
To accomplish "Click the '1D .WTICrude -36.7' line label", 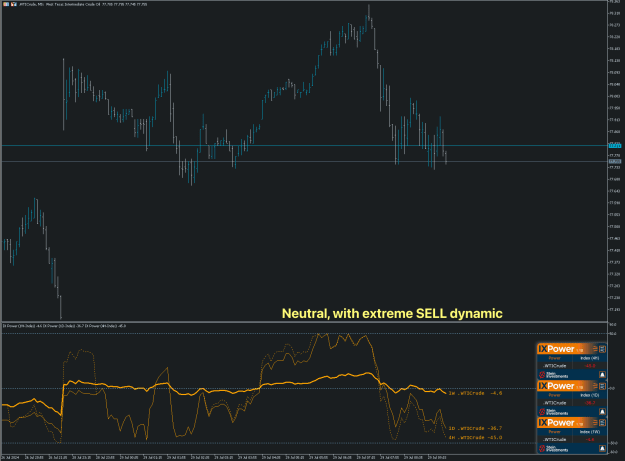I will click(475, 428).
